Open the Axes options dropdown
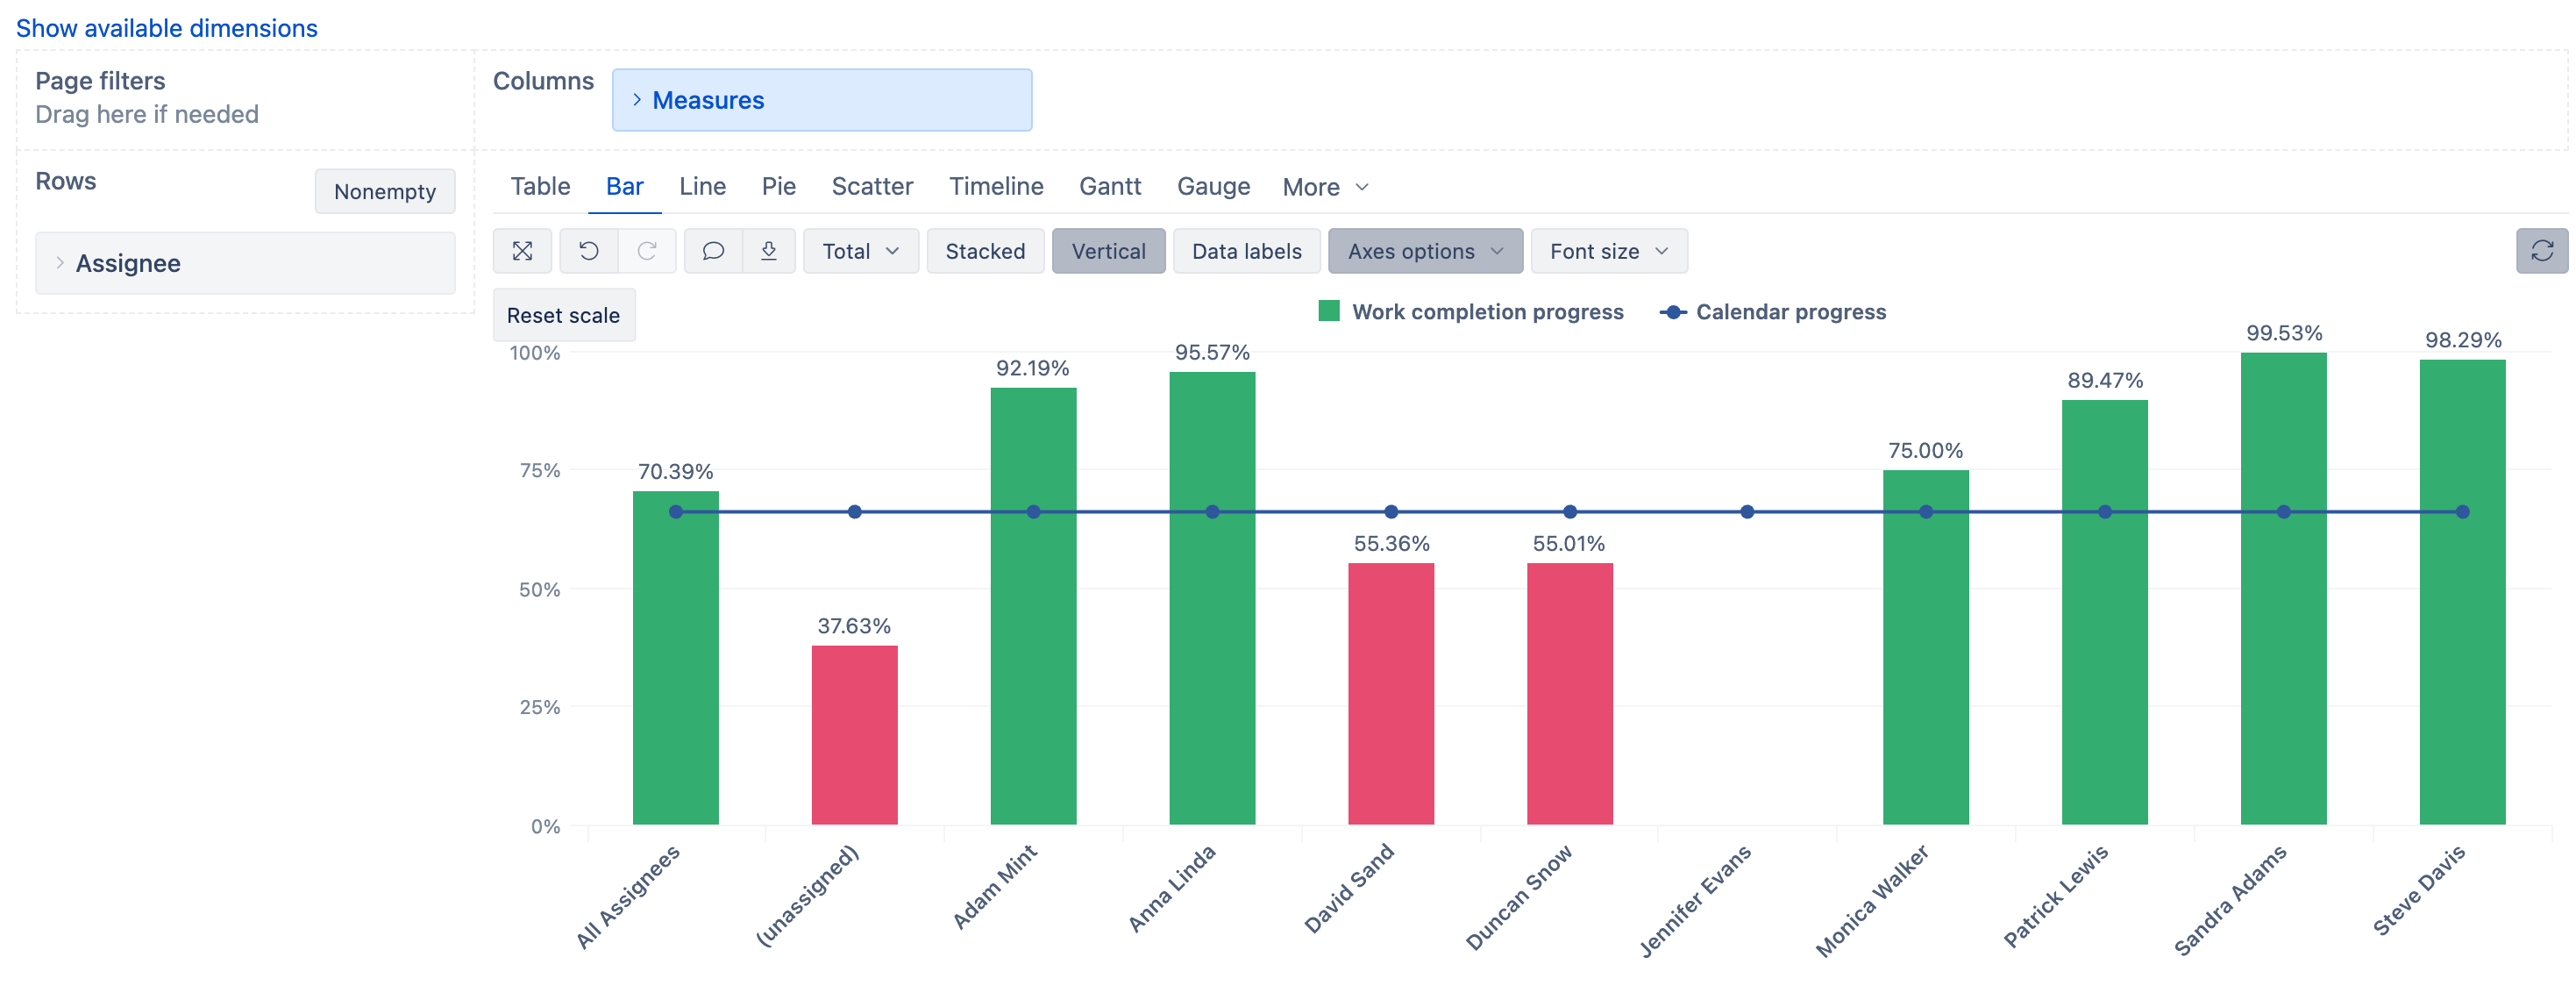2576x1000 pixels. 1424,251
